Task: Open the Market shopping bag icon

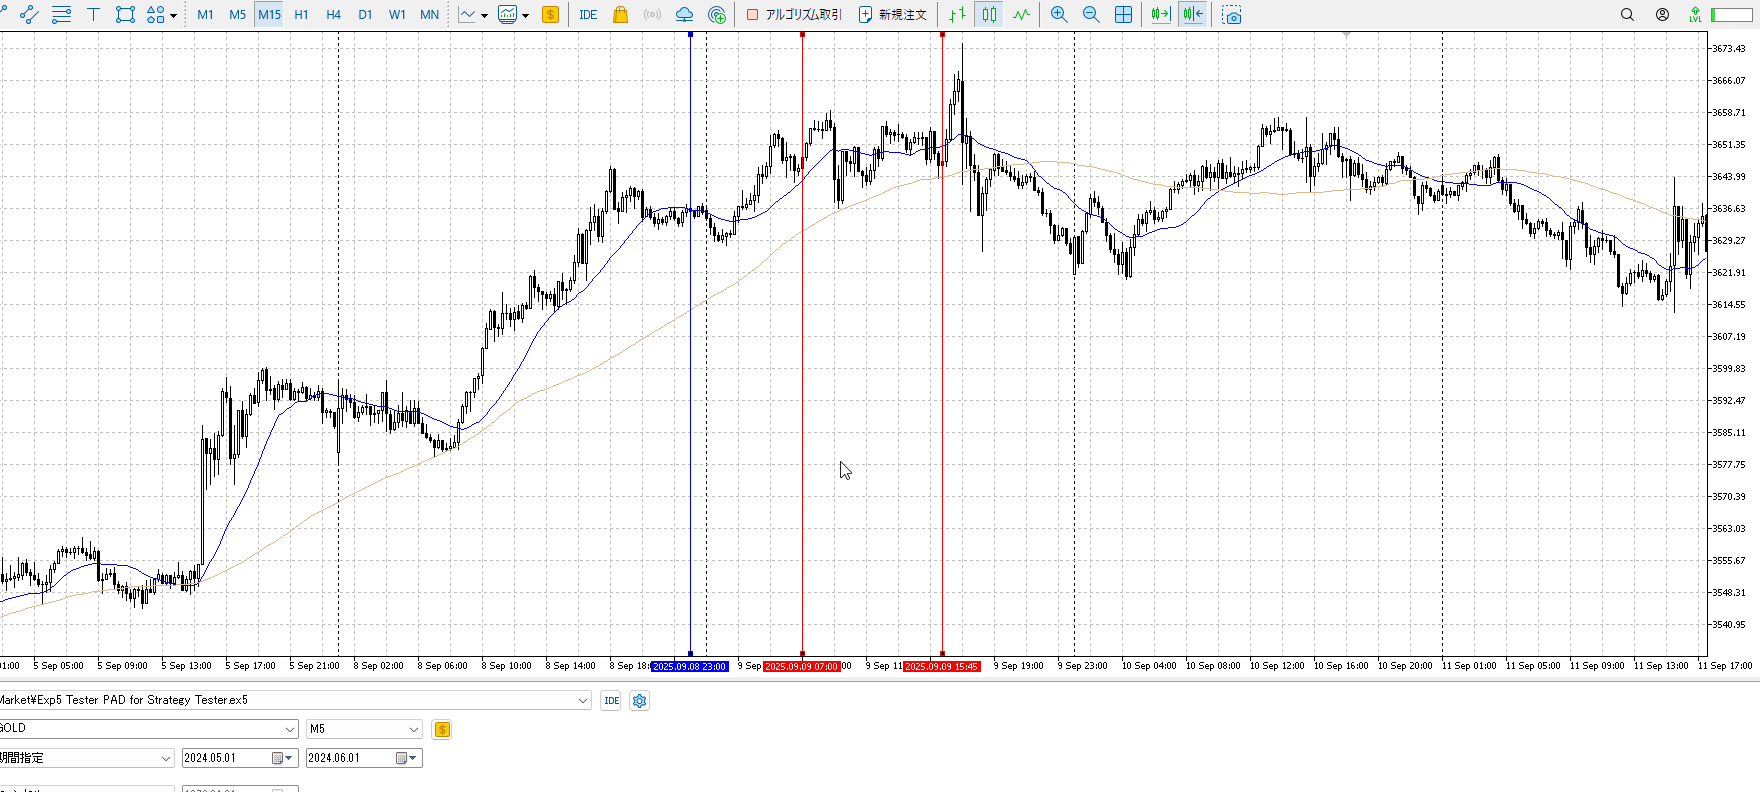Action: click(620, 14)
